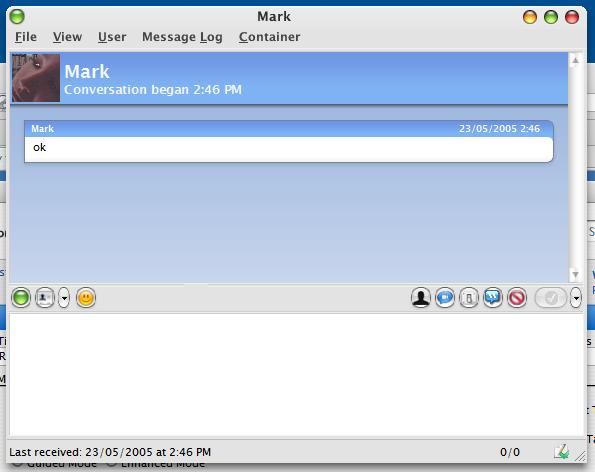Image resolution: width=595 pixels, height=472 pixels.
Task: Open the Message Log menu
Action: pos(182,37)
